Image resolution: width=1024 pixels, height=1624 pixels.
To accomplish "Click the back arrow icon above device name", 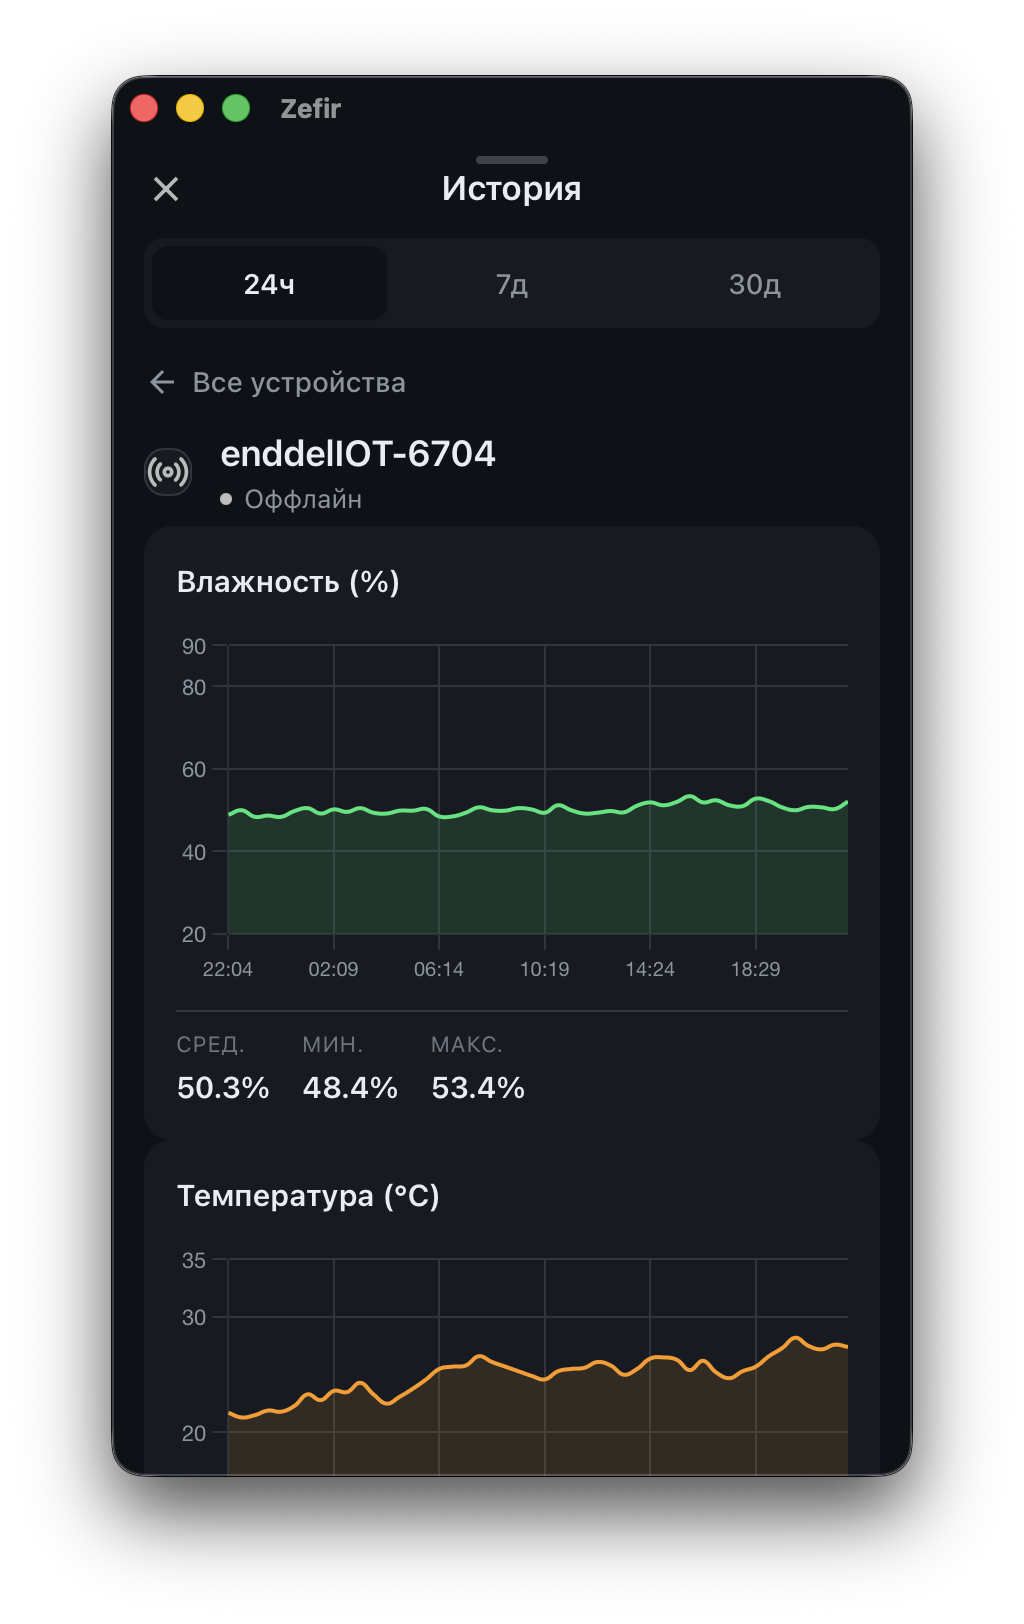I will pos(163,381).
